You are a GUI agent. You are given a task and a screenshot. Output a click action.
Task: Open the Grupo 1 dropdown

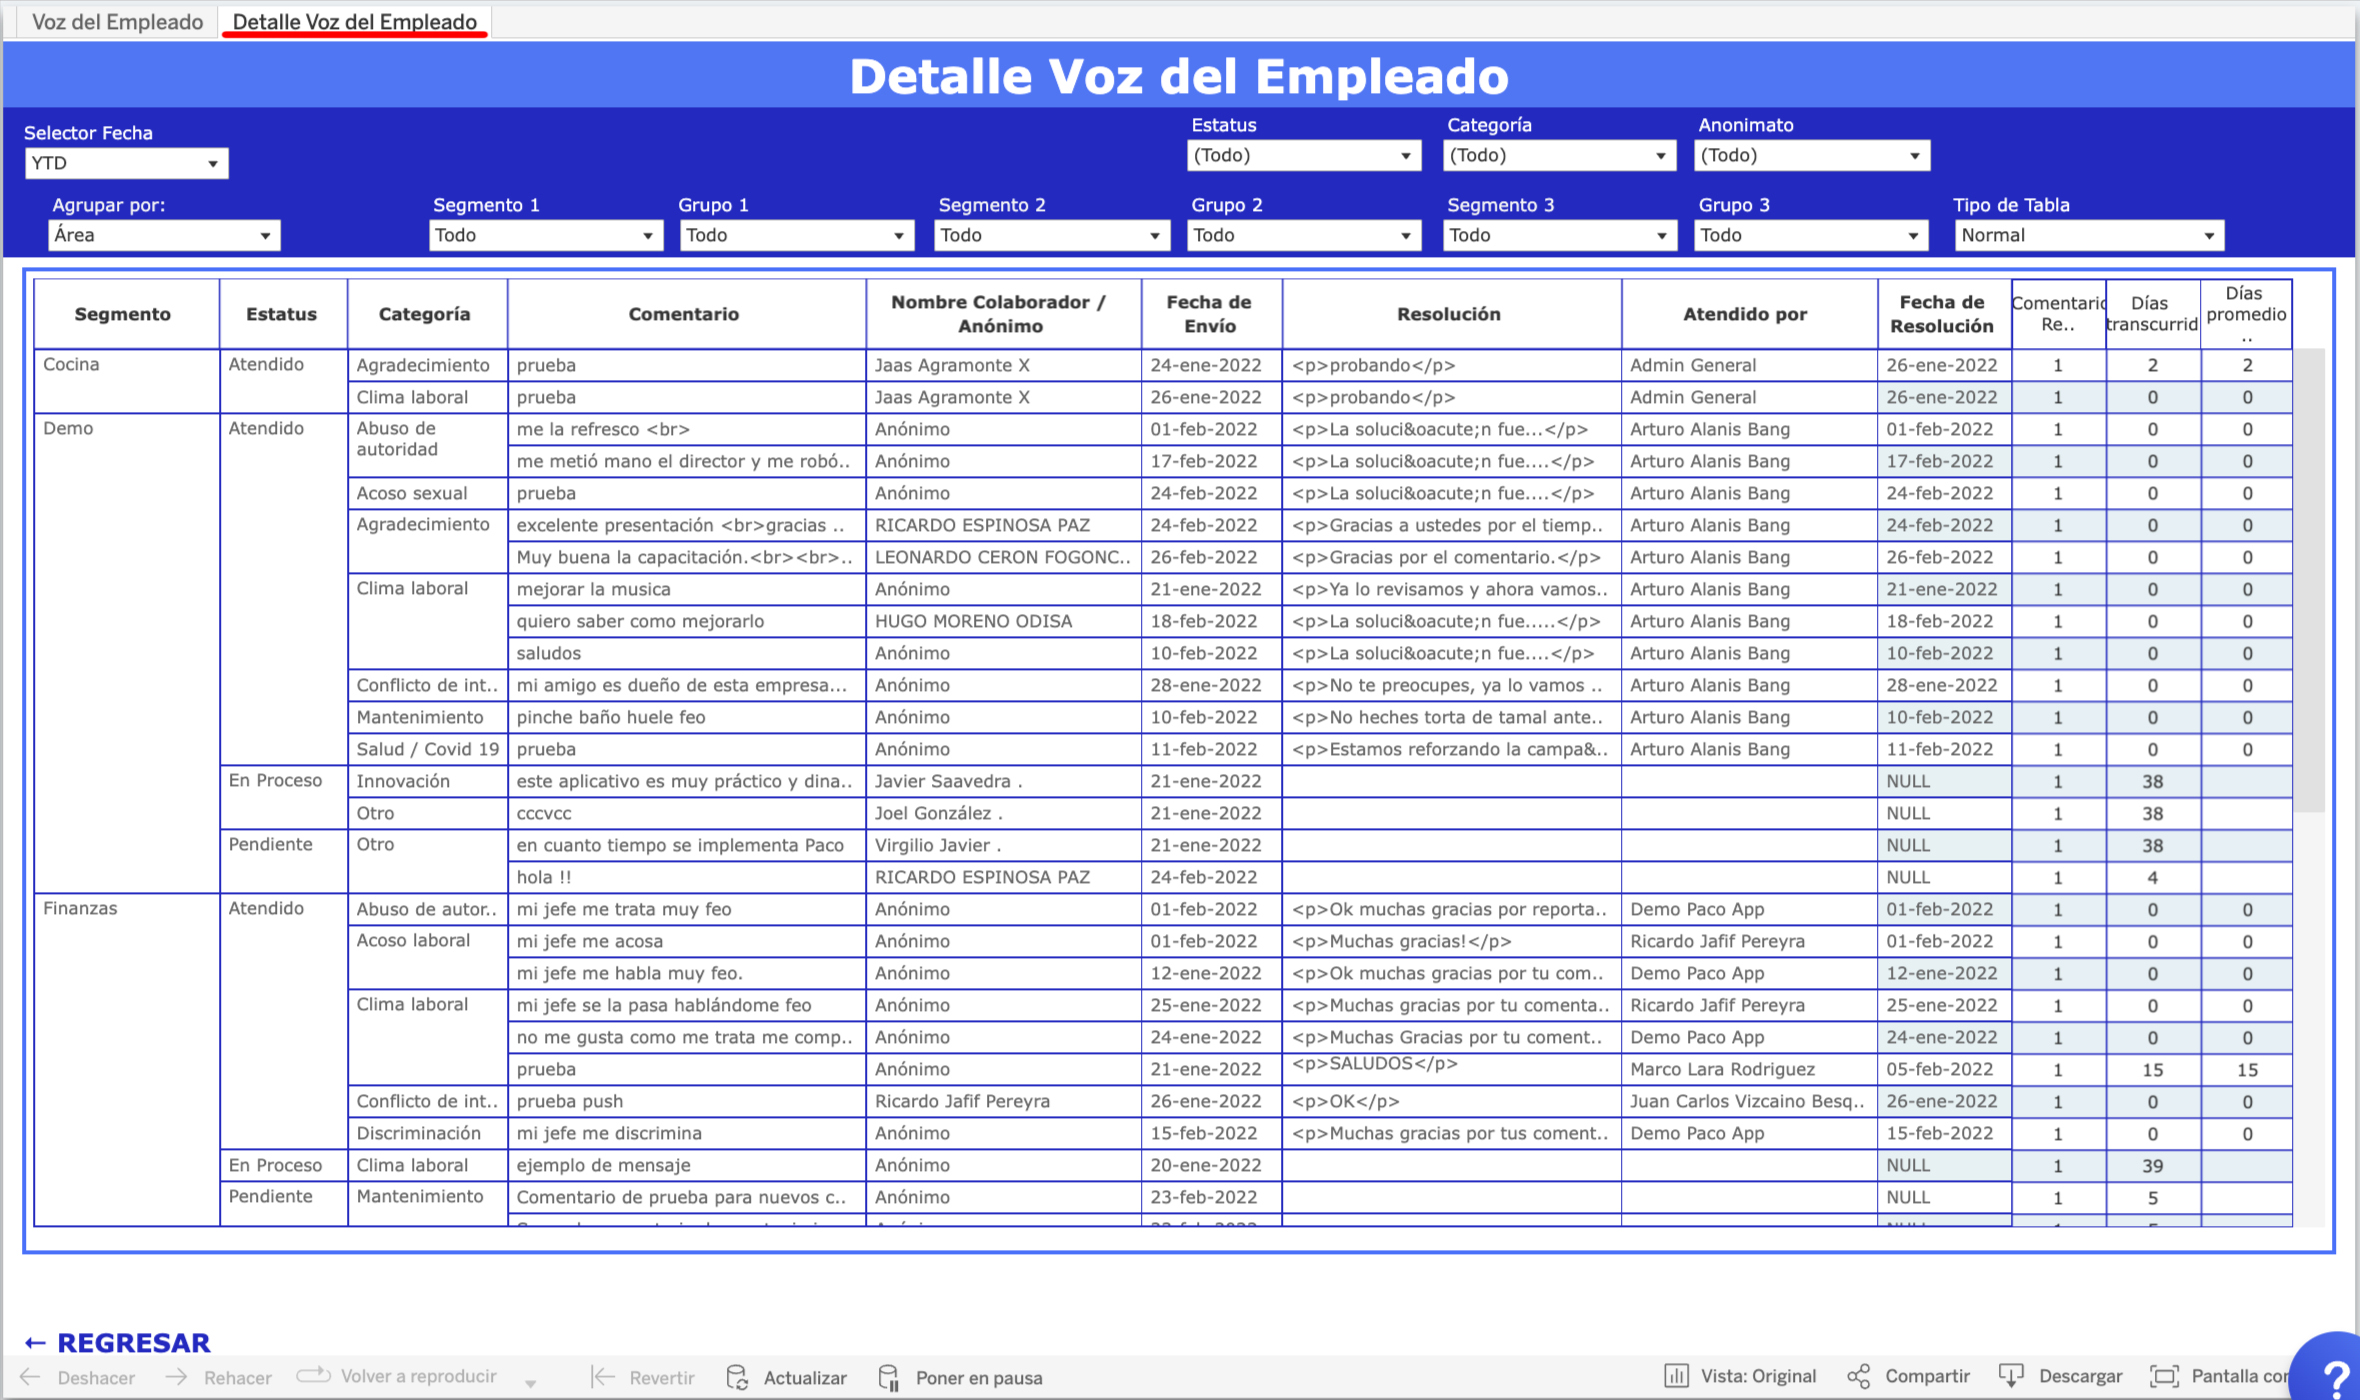tap(797, 235)
